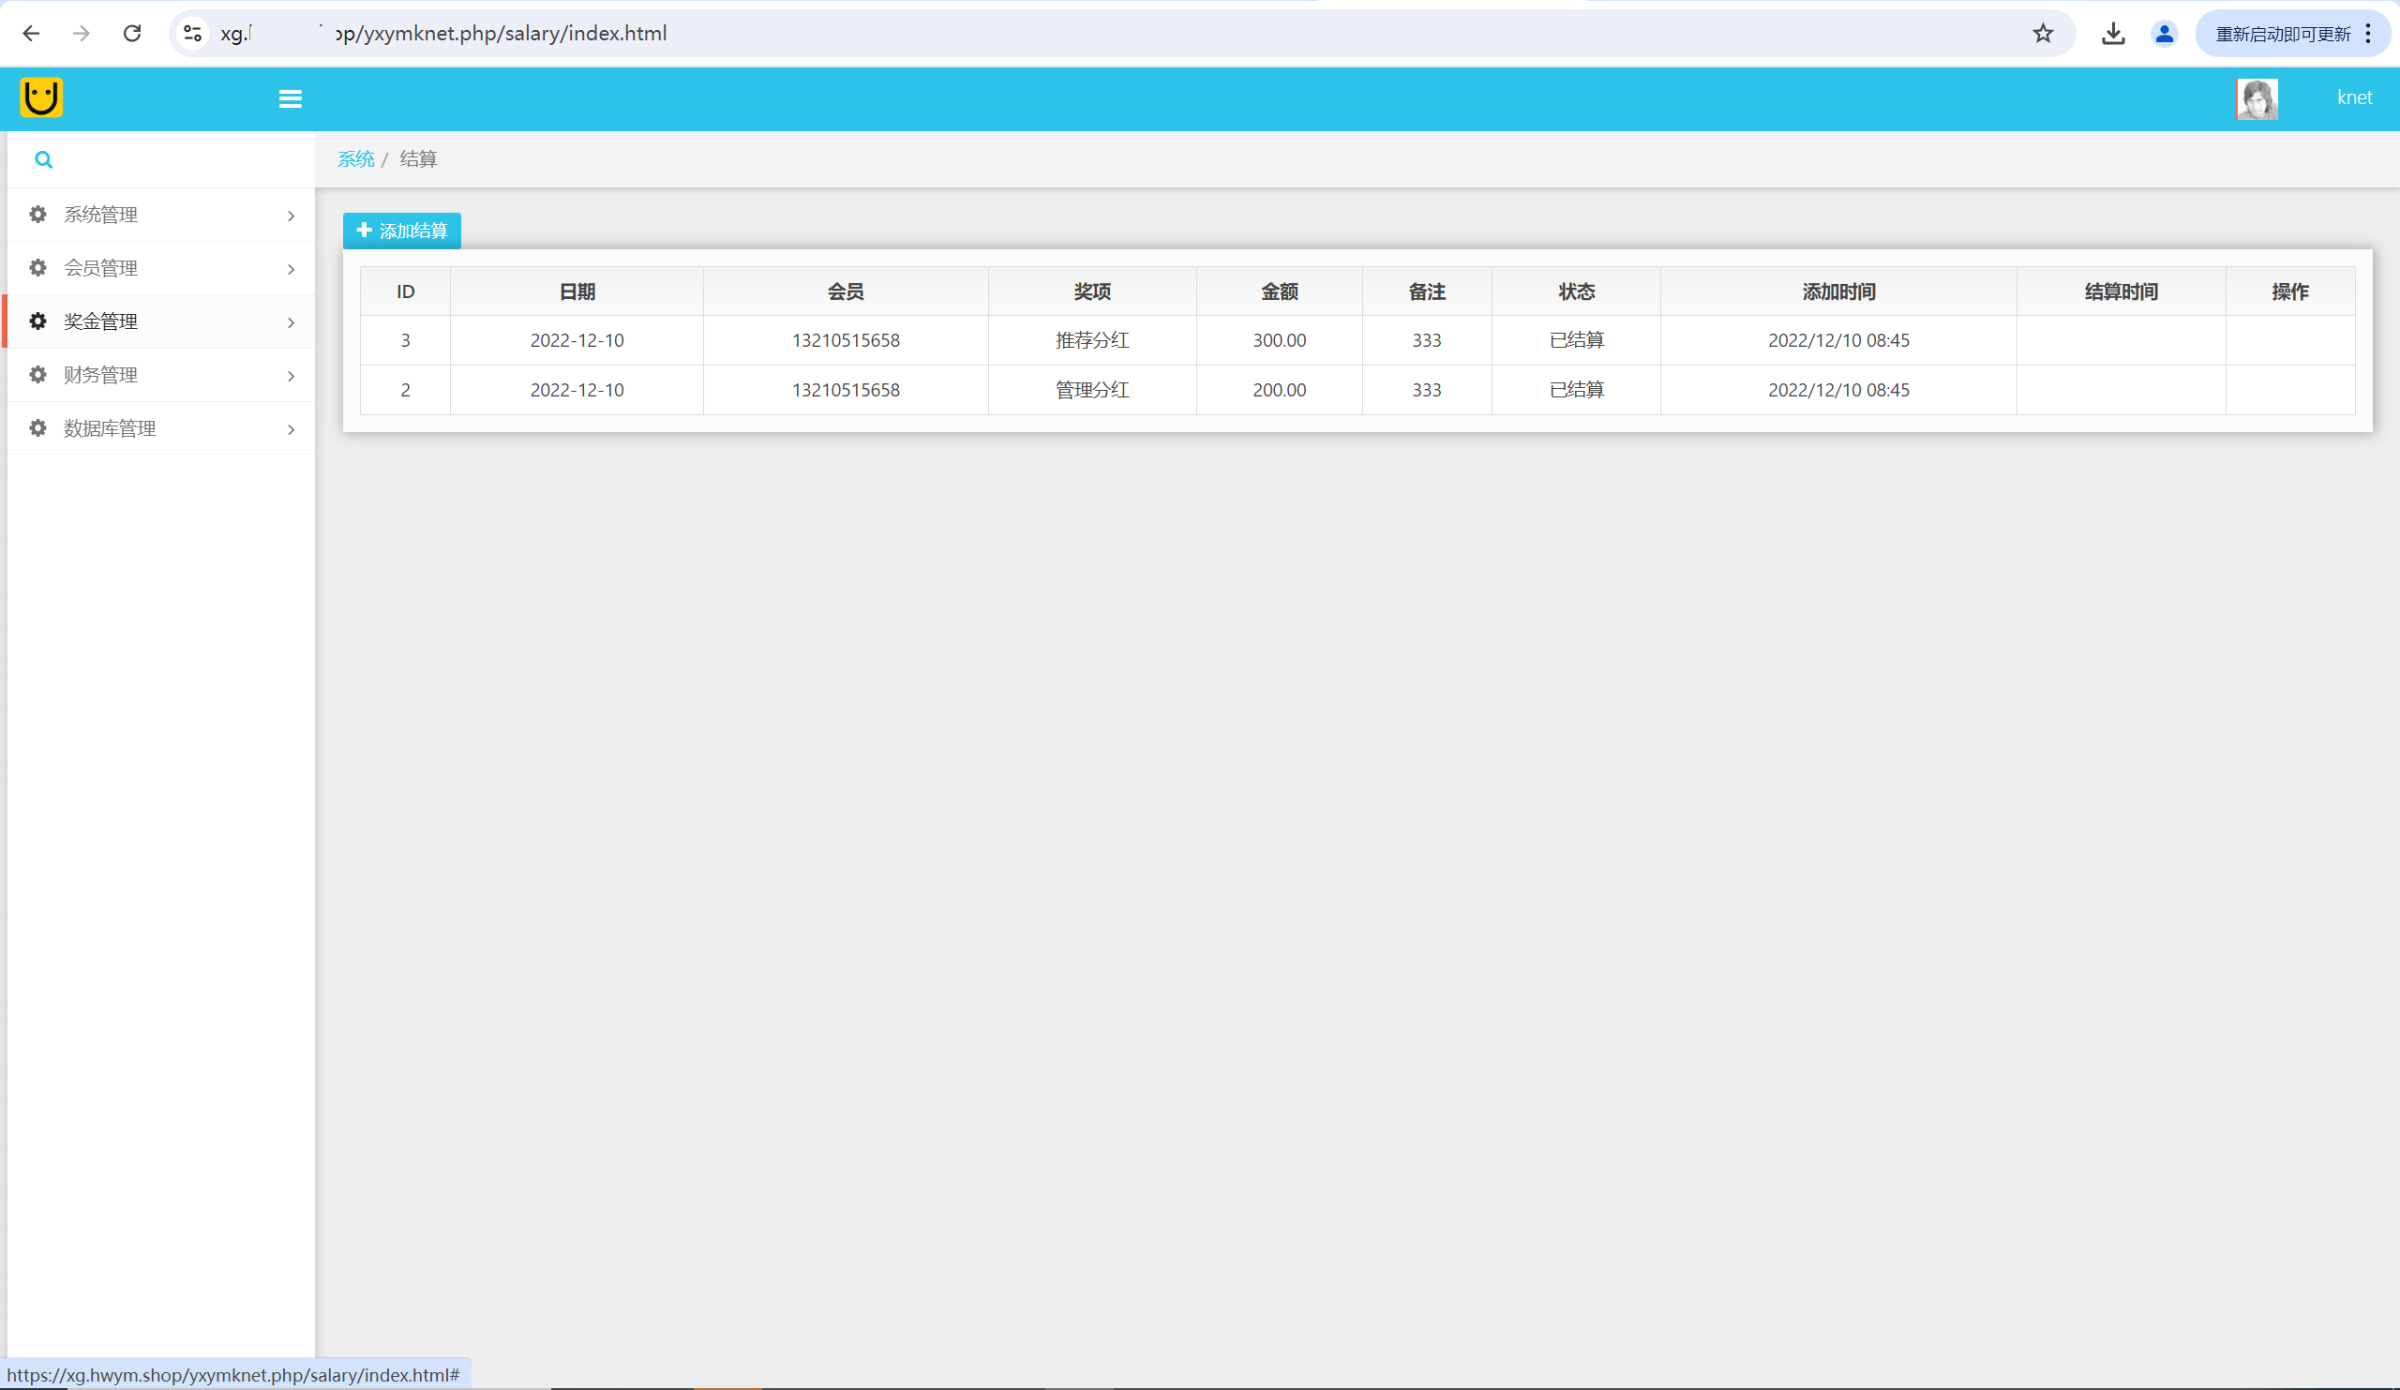
Task: Click the sidebar search magnifier icon
Action: coord(43,160)
